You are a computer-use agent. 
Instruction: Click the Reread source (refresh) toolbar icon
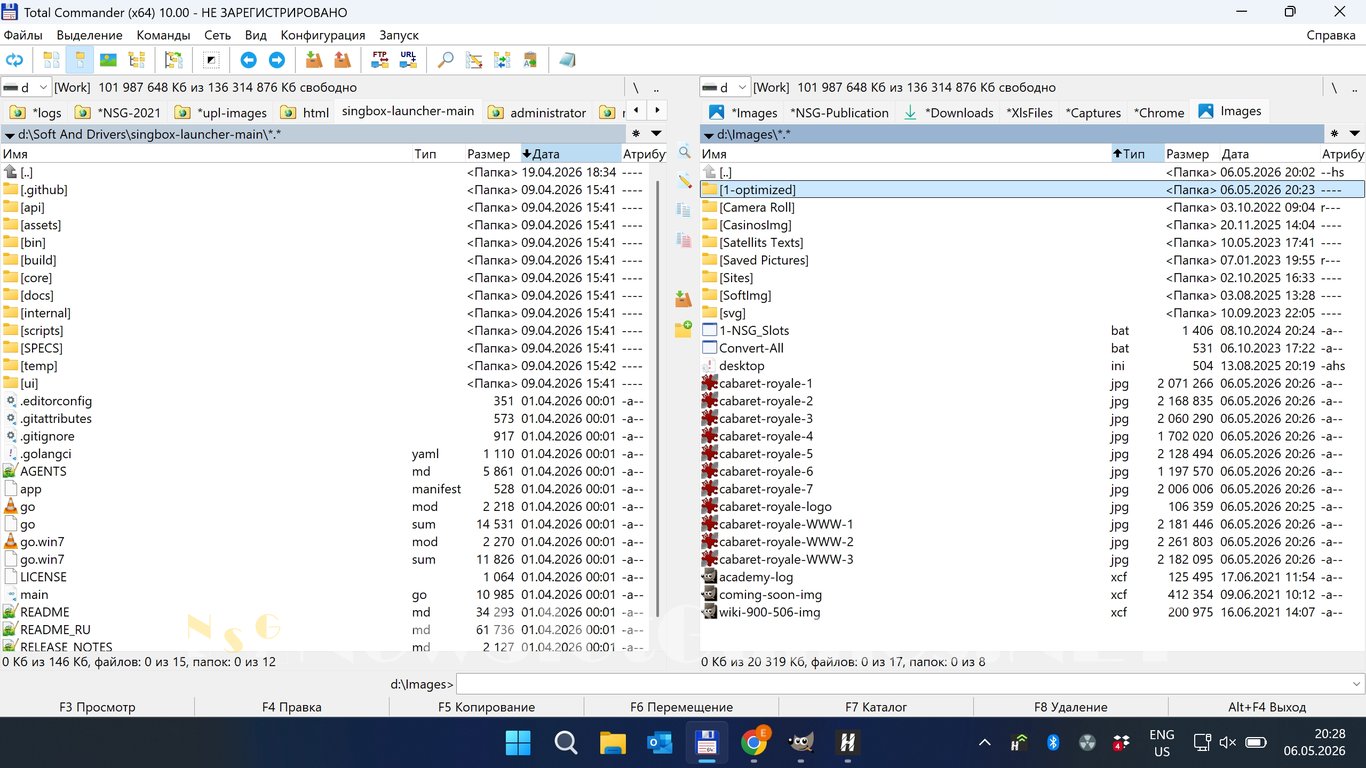15,60
